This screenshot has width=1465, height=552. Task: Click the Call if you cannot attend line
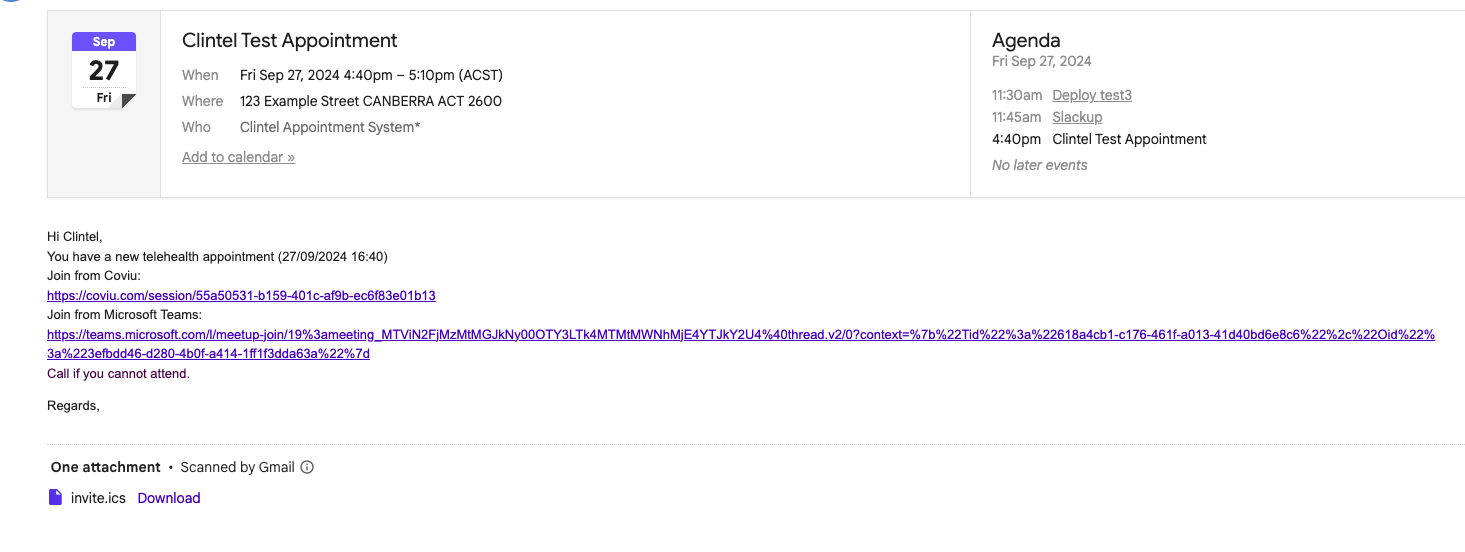coord(118,374)
